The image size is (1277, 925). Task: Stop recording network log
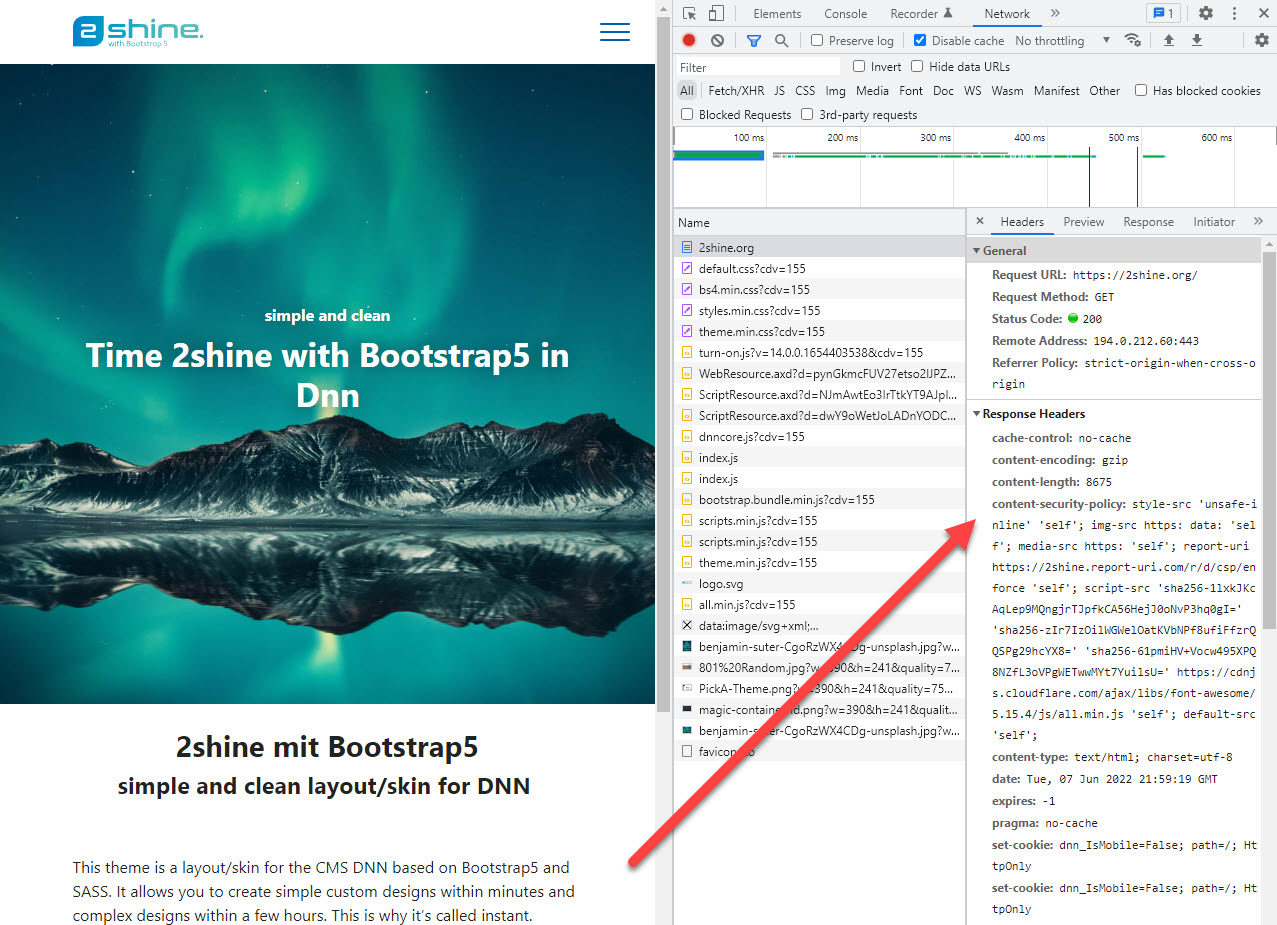(x=689, y=40)
